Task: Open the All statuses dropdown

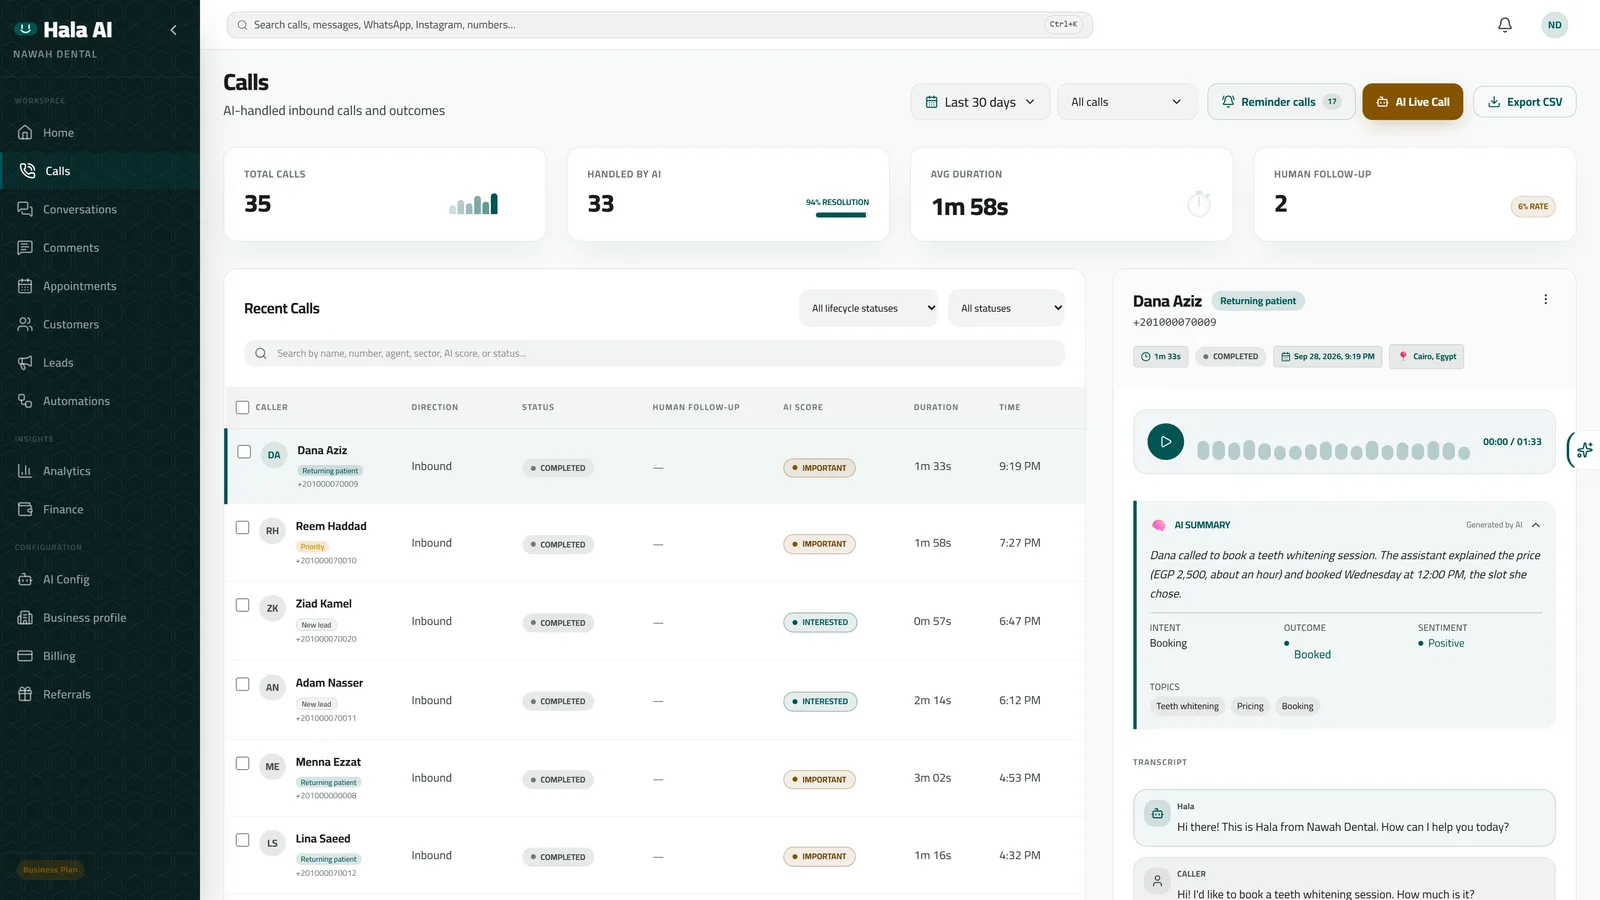Action: (x=1006, y=308)
